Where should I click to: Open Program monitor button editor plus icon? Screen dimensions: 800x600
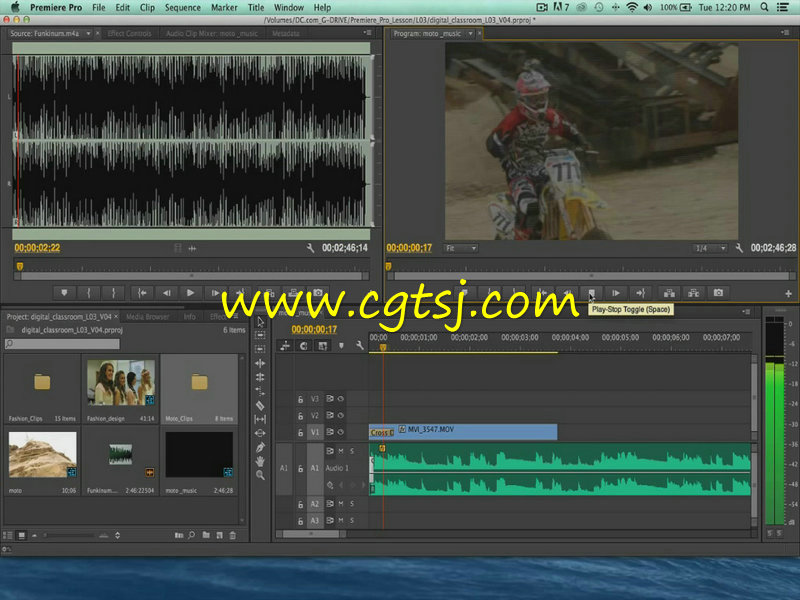[788, 294]
